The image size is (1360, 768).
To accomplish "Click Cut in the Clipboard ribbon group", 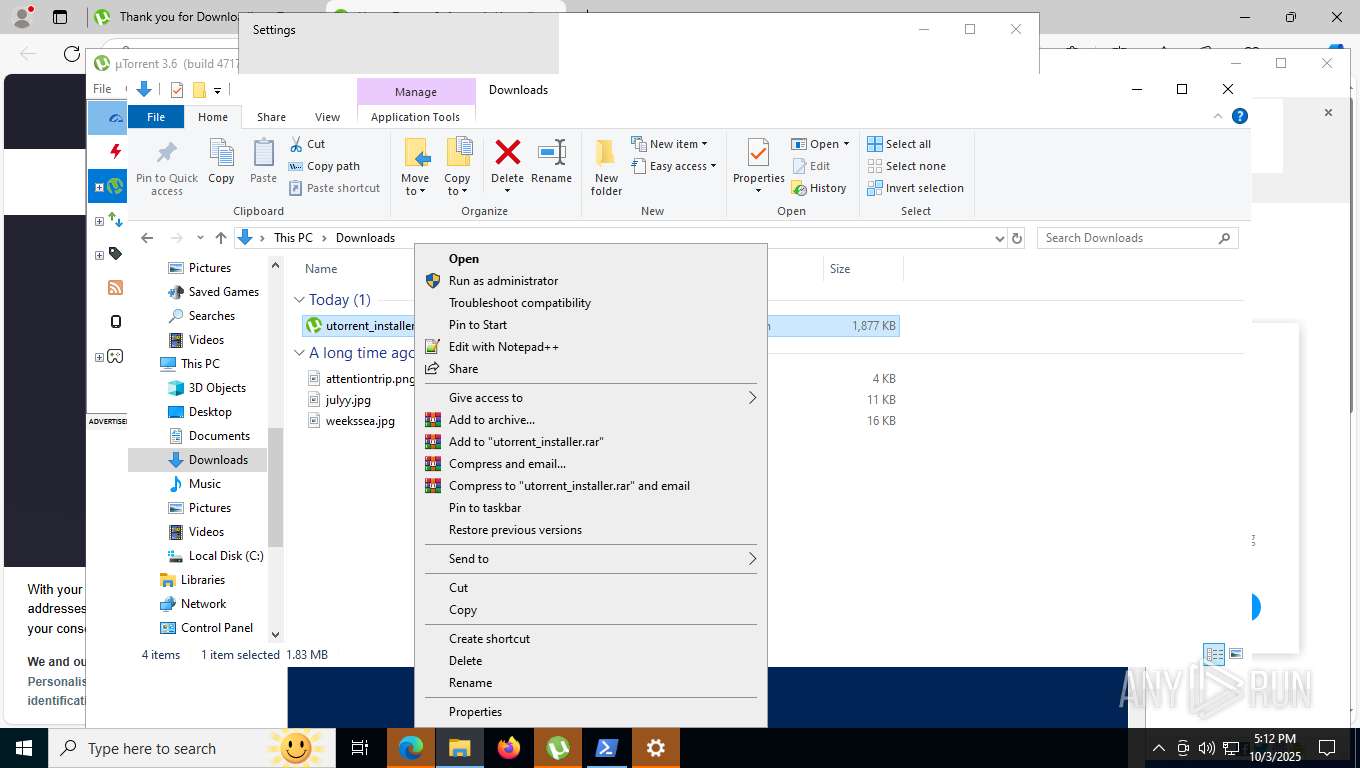I will [307, 144].
